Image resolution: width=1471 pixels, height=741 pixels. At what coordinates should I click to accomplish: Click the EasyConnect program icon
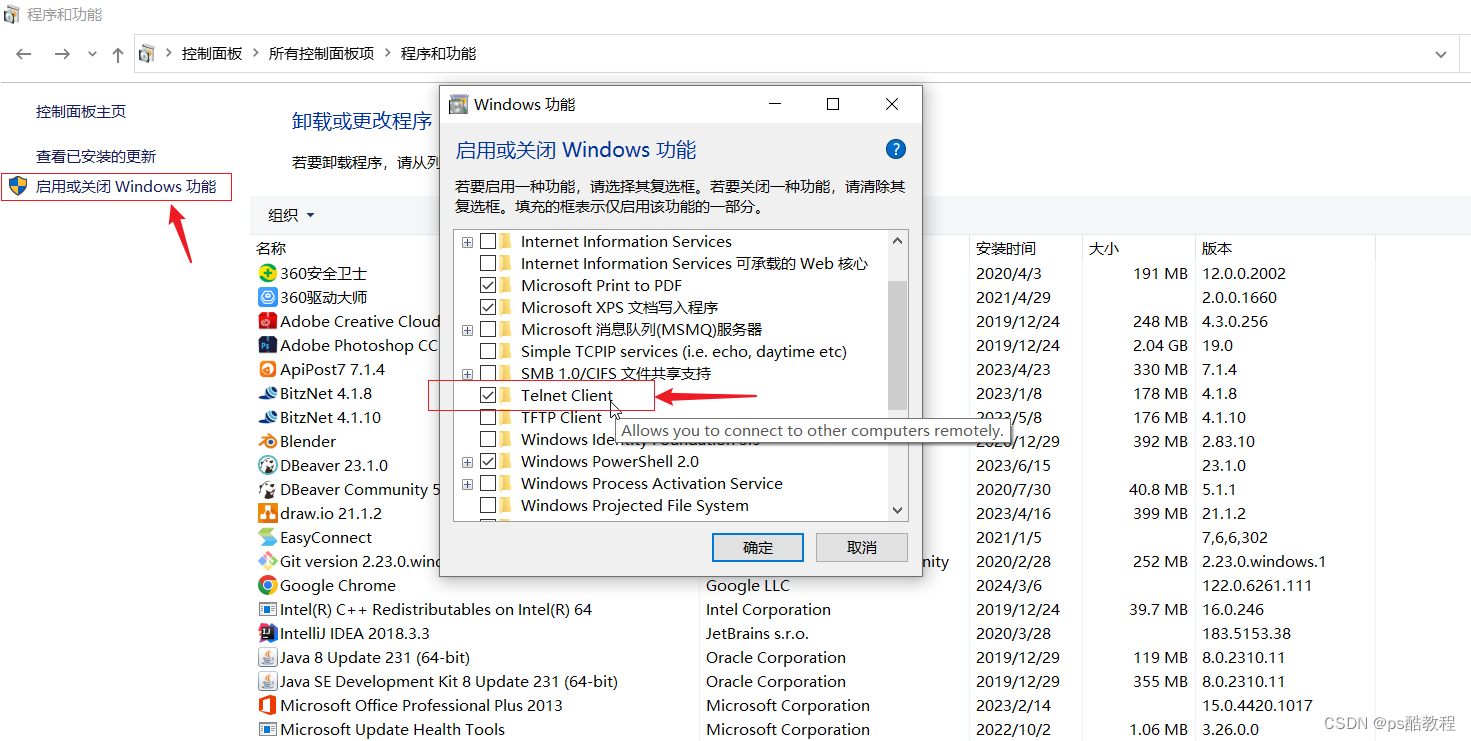267,537
